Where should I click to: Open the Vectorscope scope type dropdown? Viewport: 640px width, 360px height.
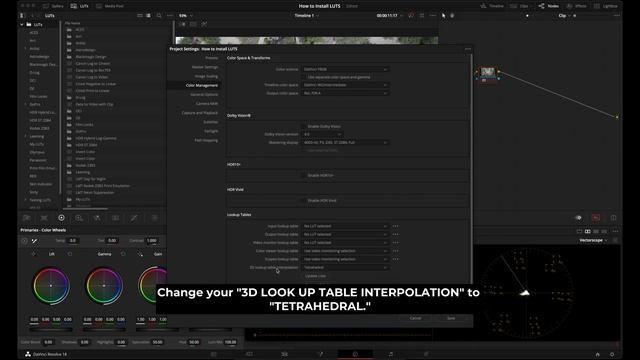pos(593,240)
